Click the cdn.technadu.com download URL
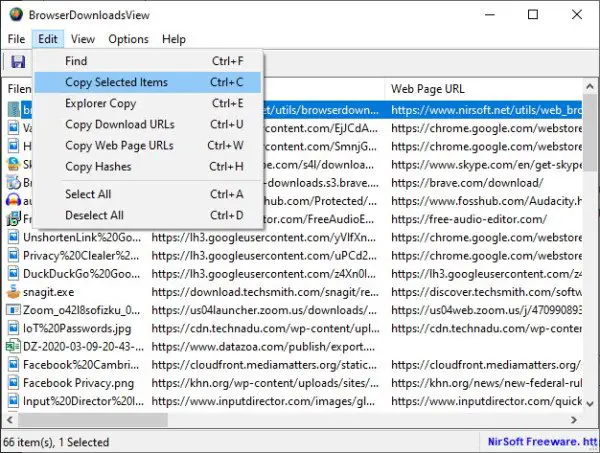This screenshot has height=453, width=600. [x=265, y=328]
